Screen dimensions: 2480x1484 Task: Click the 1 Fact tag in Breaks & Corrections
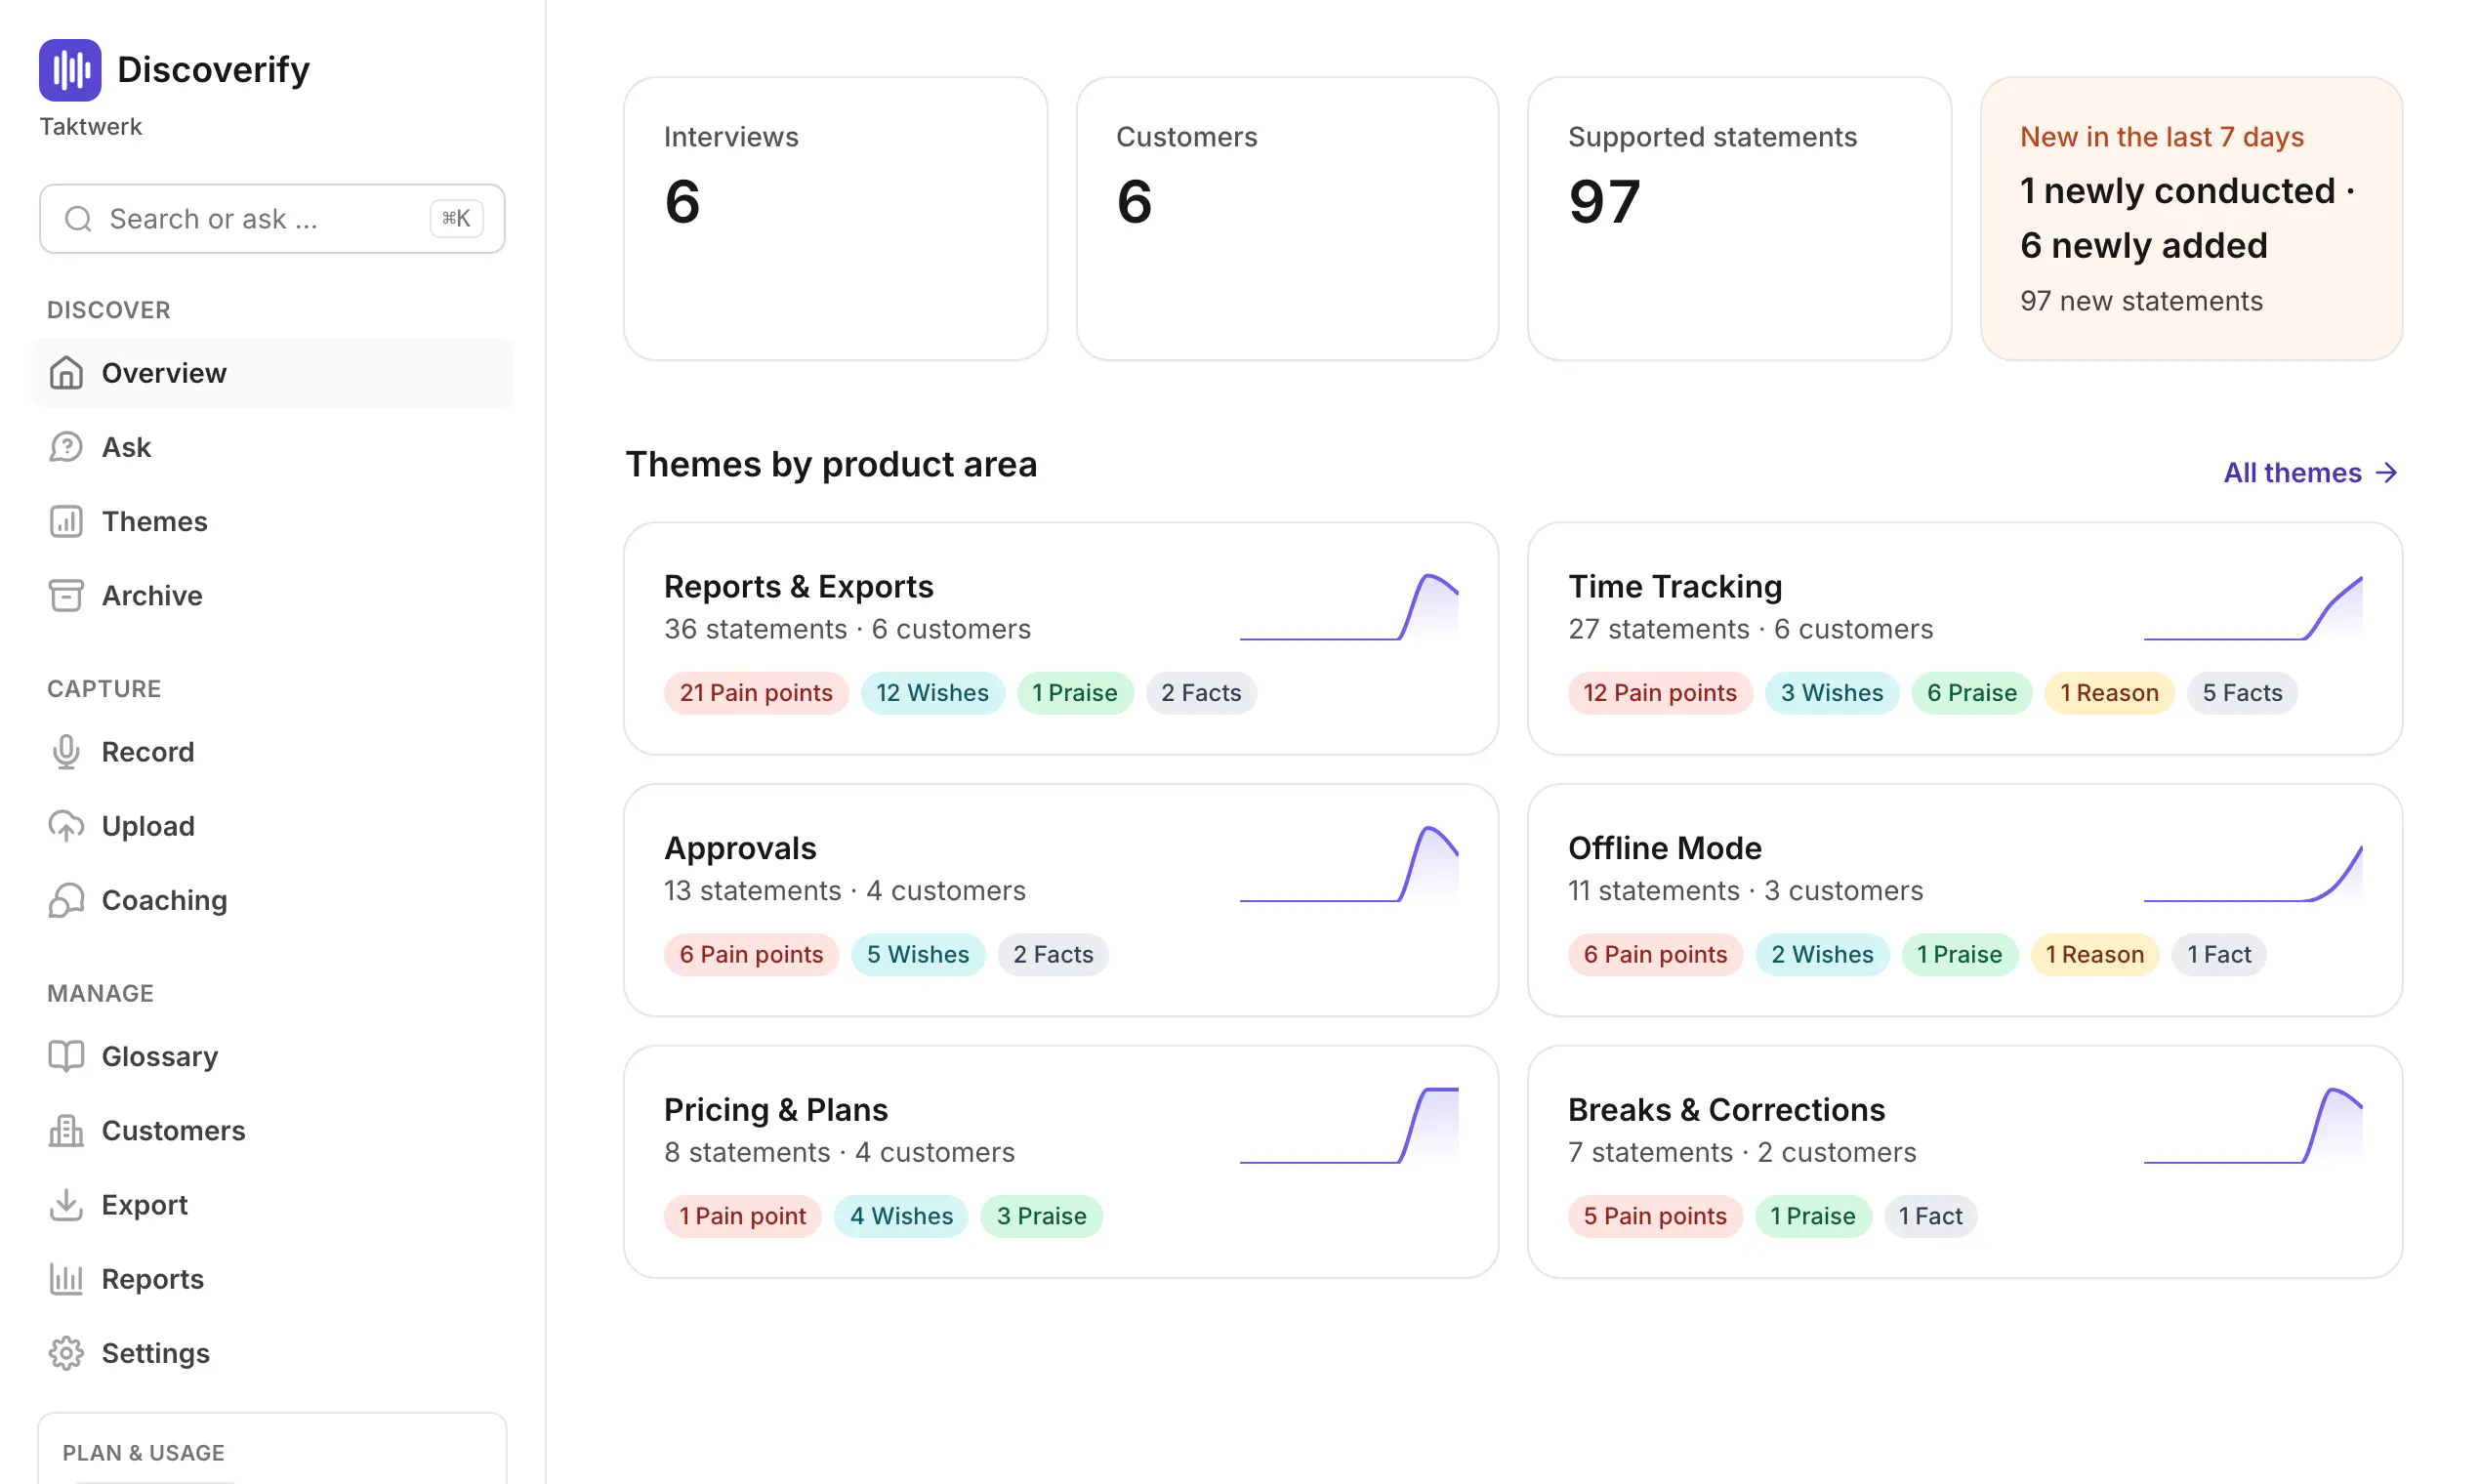point(1930,1217)
